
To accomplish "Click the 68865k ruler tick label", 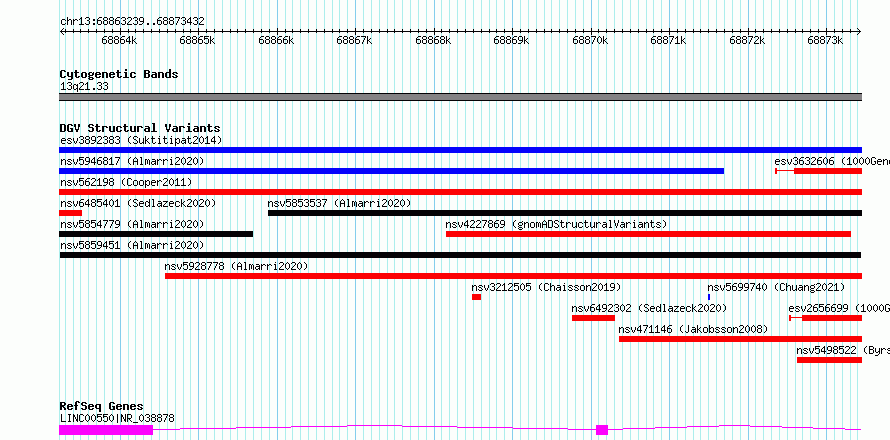I will coord(198,41).
